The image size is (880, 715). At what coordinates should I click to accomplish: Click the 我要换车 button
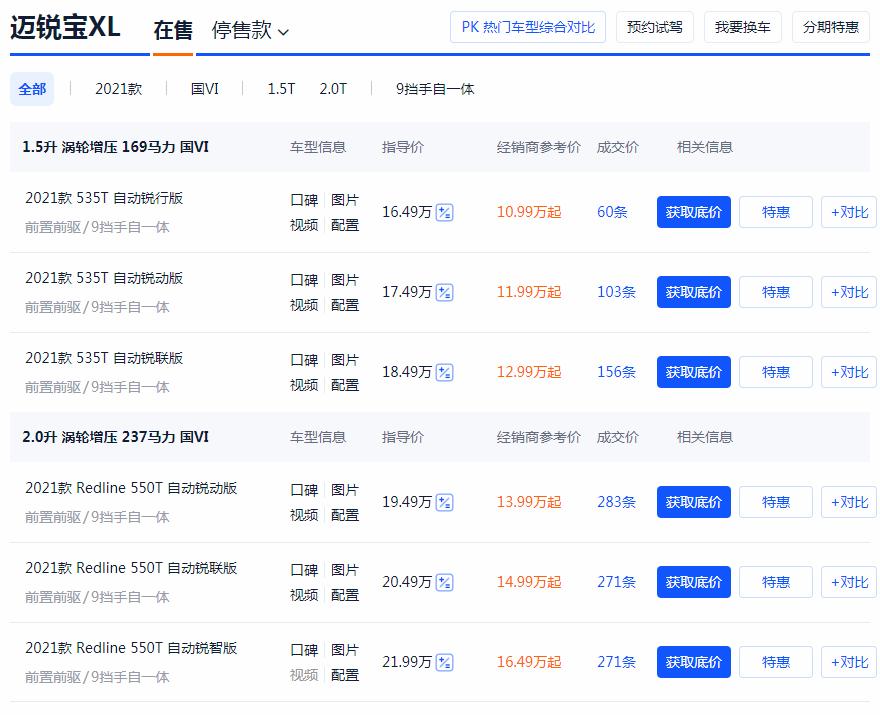(x=740, y=27)
